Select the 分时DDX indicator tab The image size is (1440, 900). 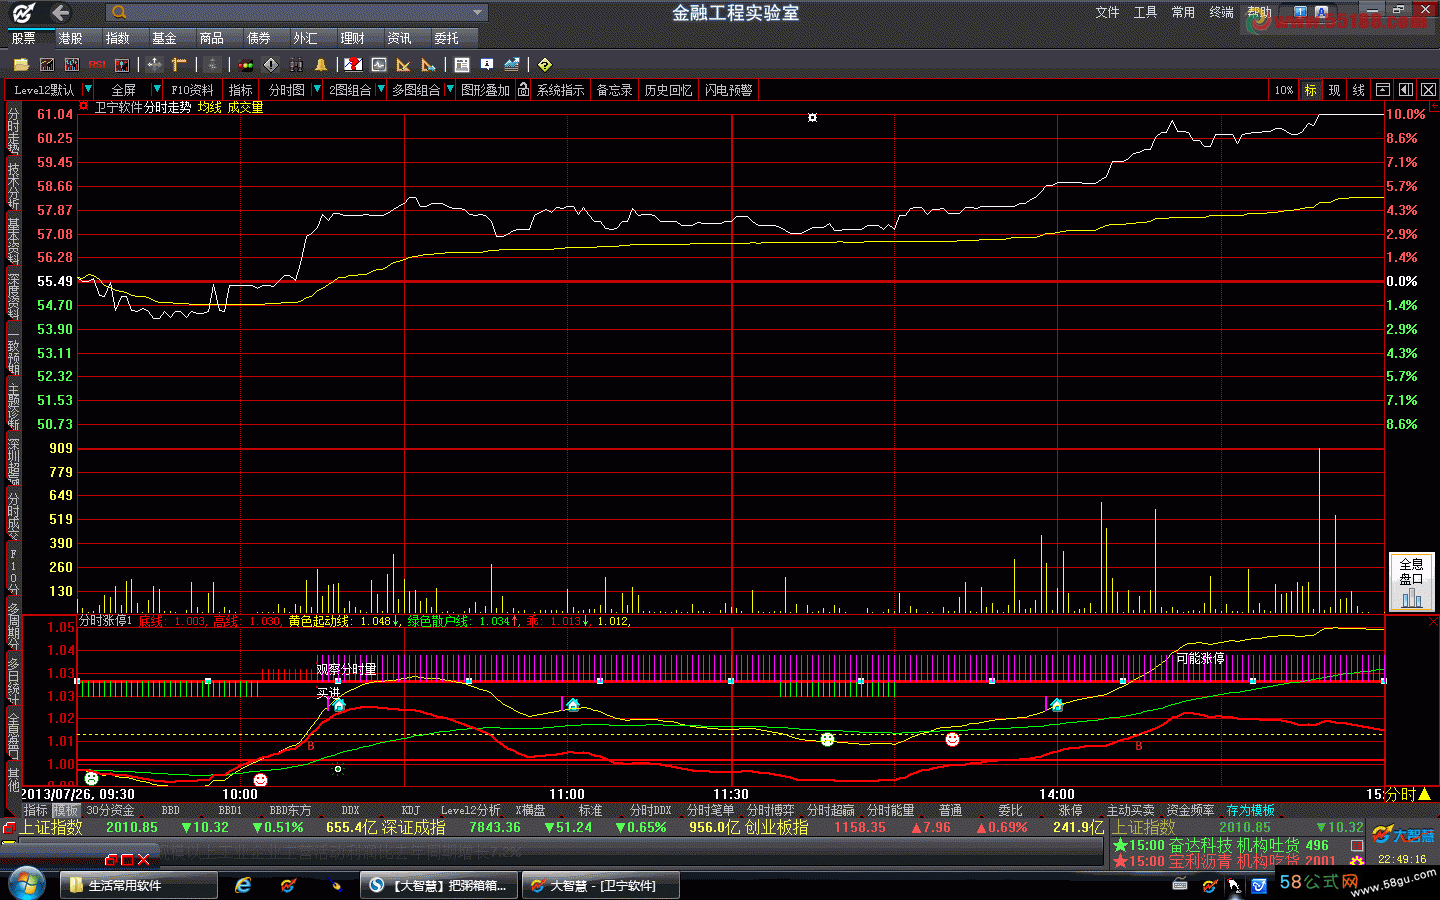650,811
